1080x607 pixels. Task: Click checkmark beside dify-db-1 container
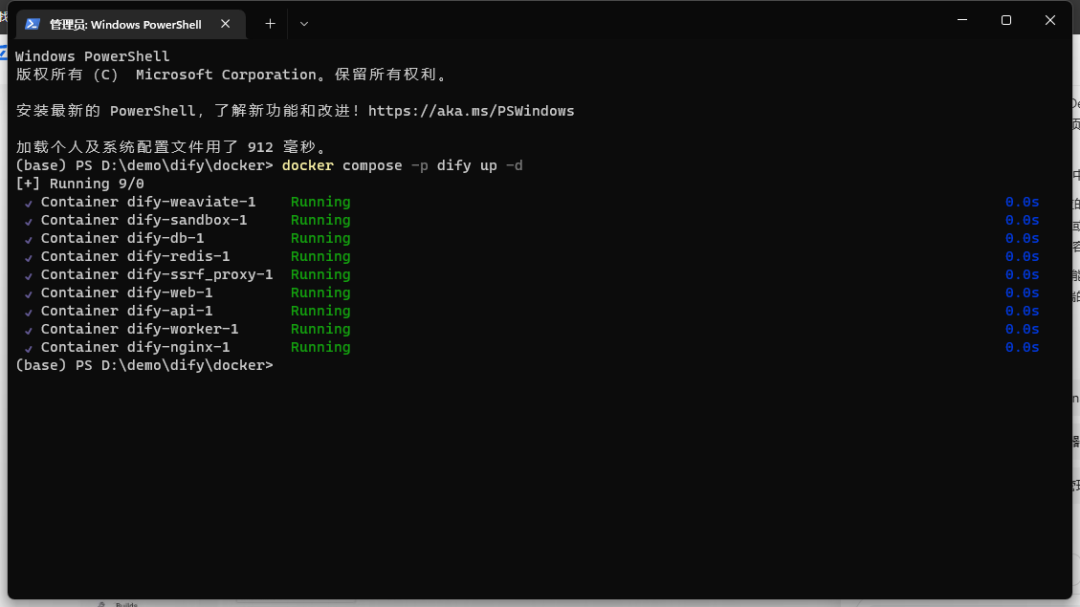point(29,239)
